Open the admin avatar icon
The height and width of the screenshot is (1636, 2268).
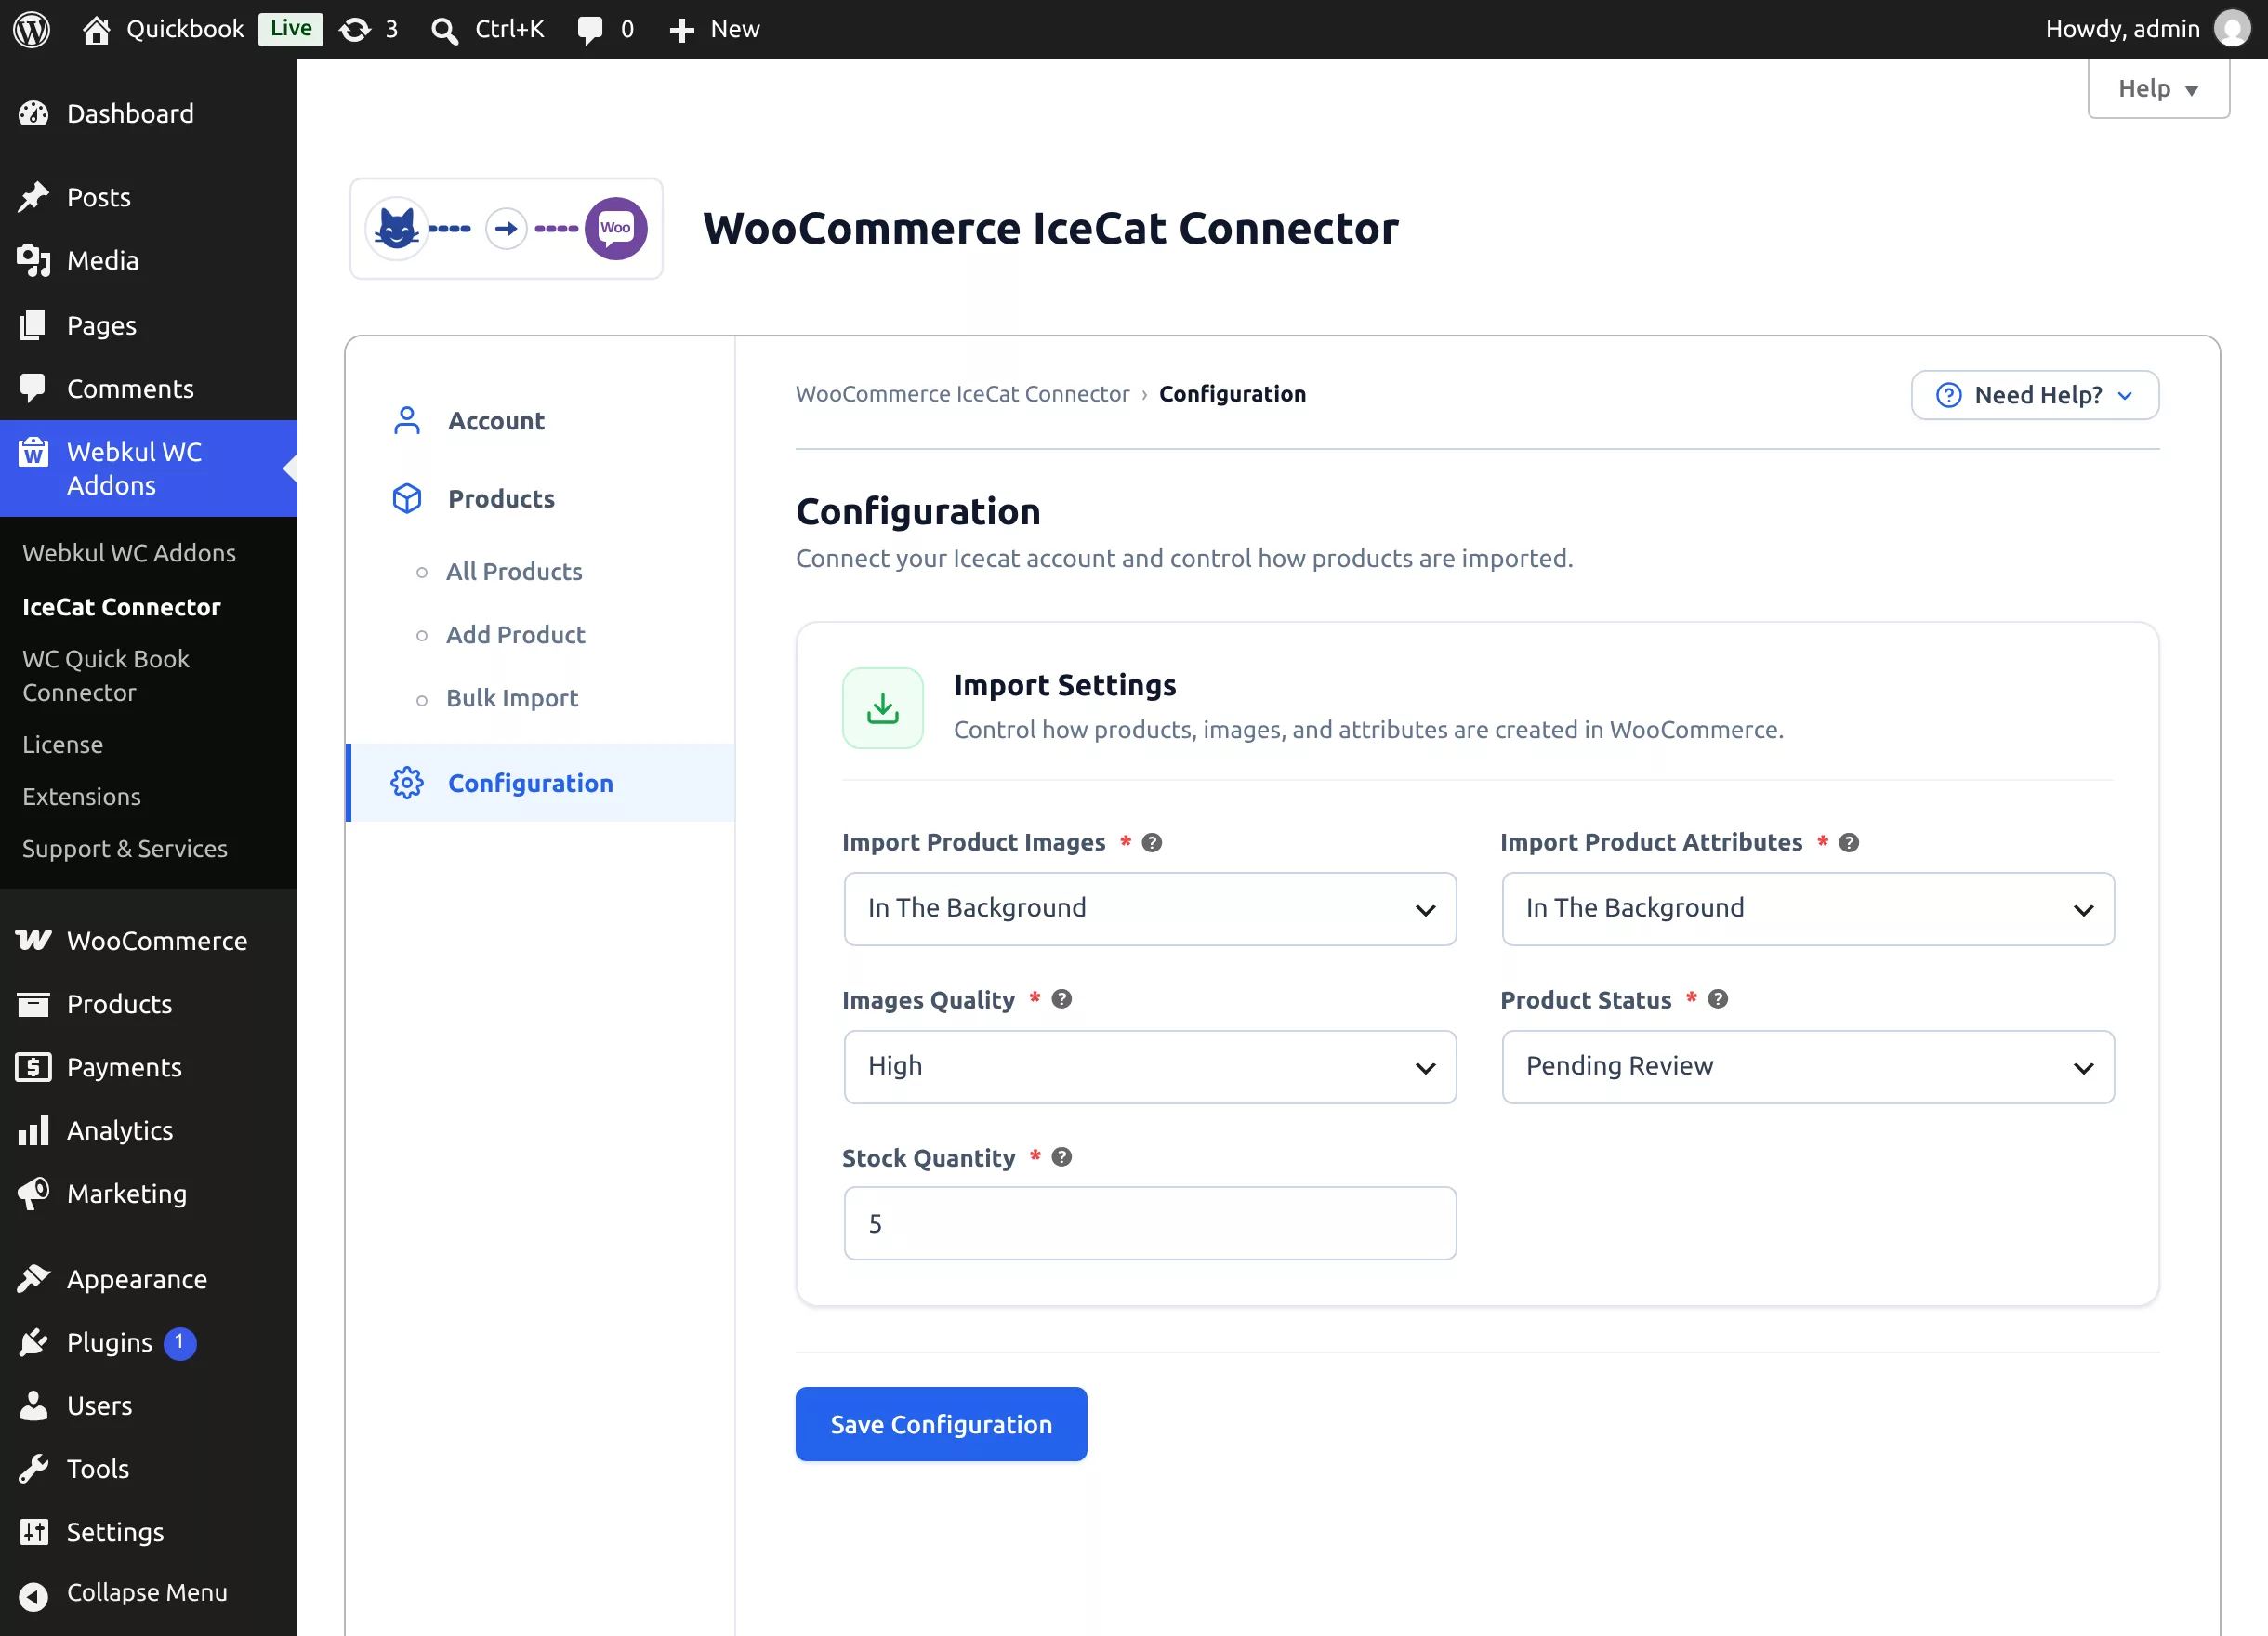(2232, 29)
